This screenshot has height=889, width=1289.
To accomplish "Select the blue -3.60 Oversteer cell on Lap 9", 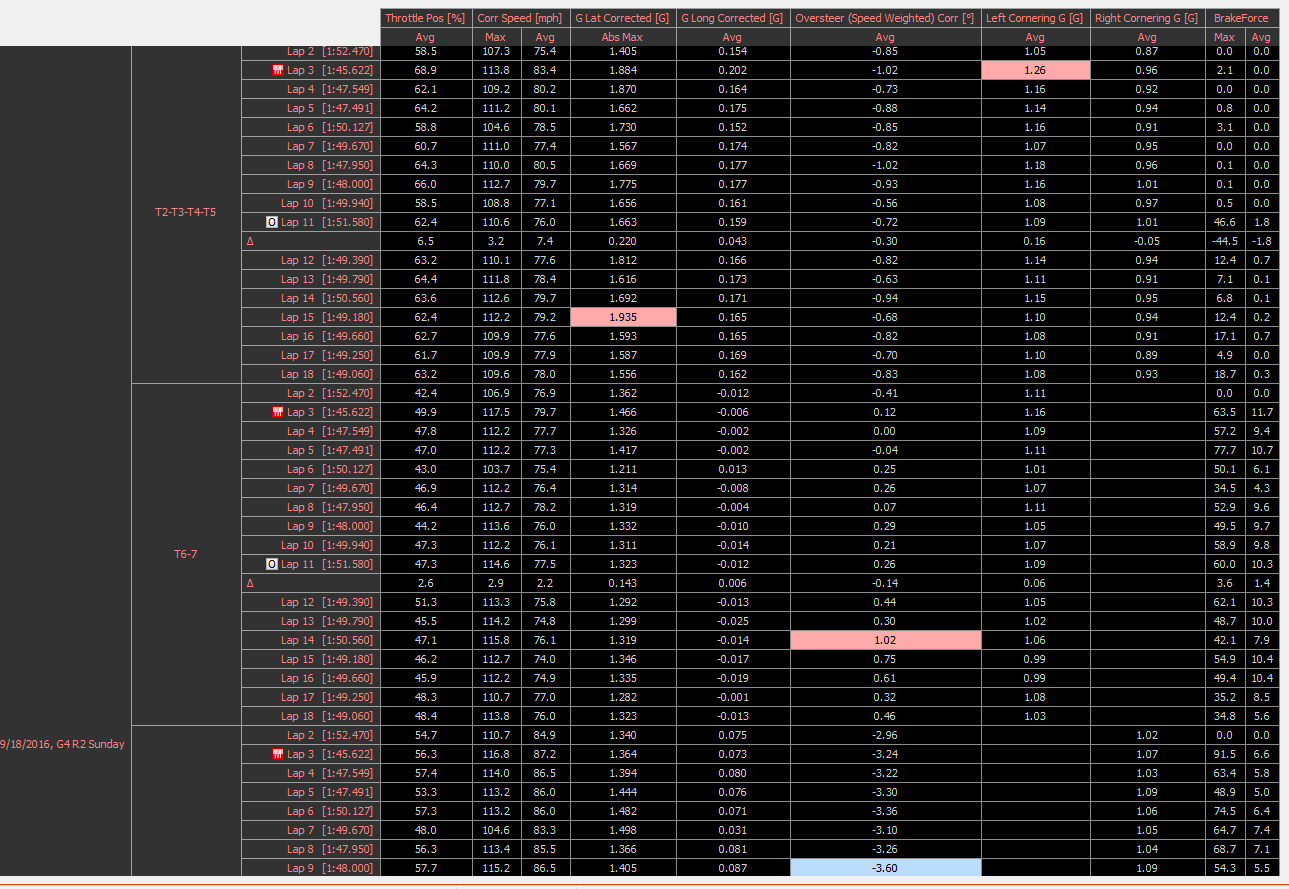I will tap(885, 868).
